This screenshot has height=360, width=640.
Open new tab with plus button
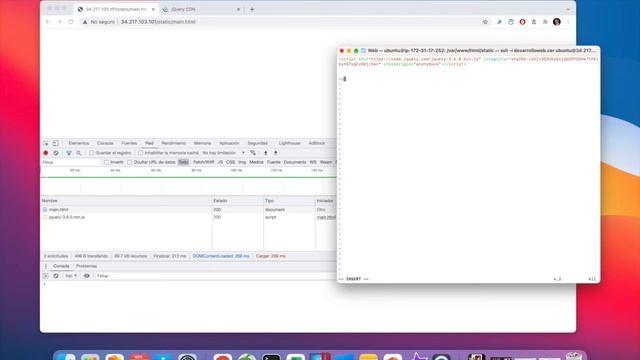click(252, 9)
